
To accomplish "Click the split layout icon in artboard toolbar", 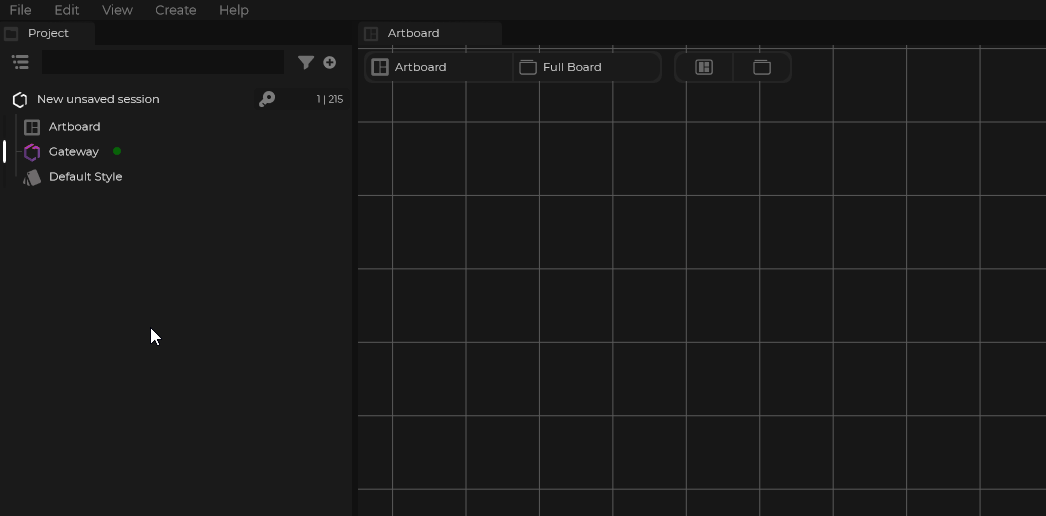I will pos(704,67).
